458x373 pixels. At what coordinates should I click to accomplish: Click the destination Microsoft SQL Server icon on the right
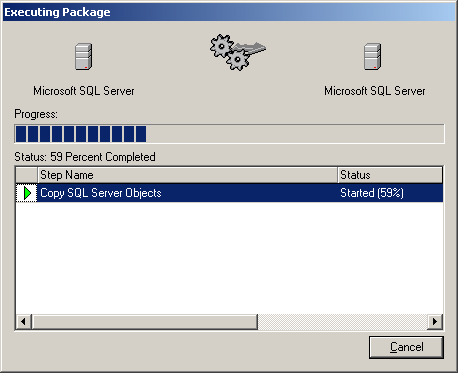pyautogui.click(x=372, y=56)
